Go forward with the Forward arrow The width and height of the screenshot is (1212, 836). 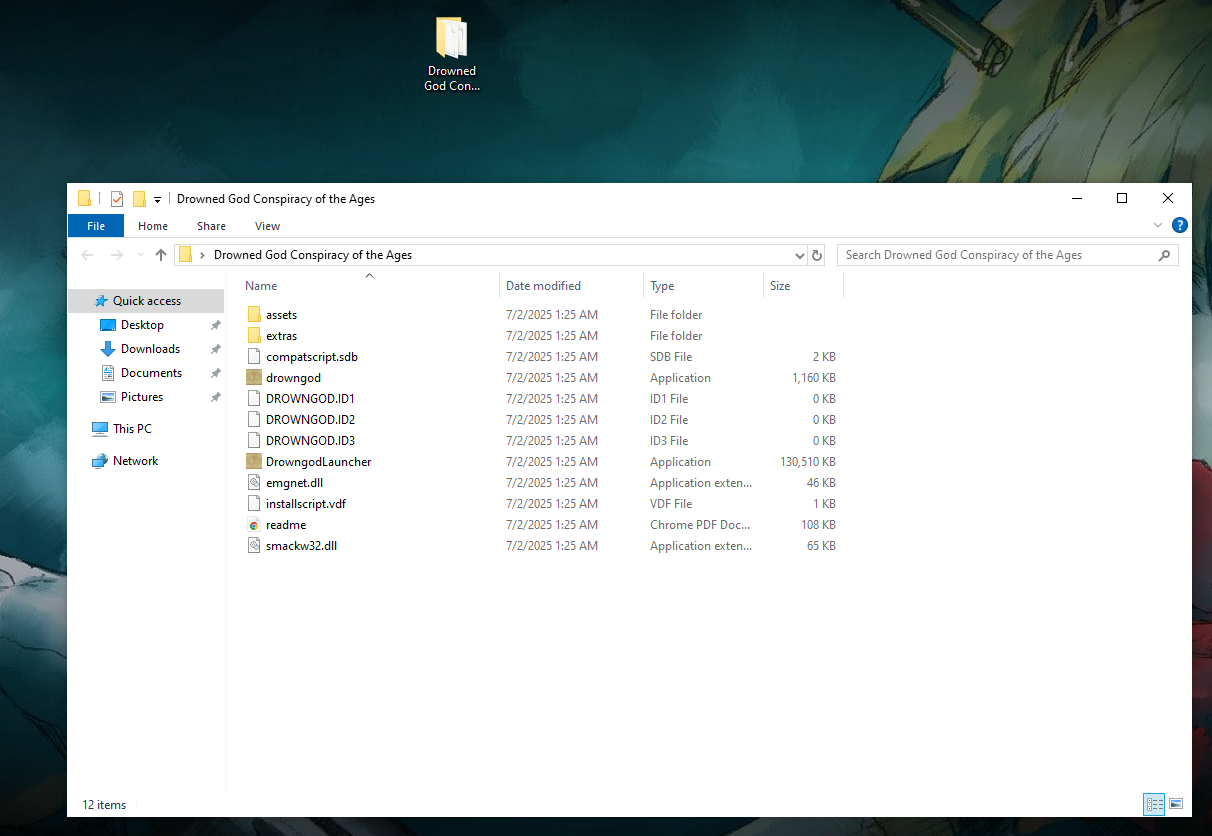coord(117,255)
